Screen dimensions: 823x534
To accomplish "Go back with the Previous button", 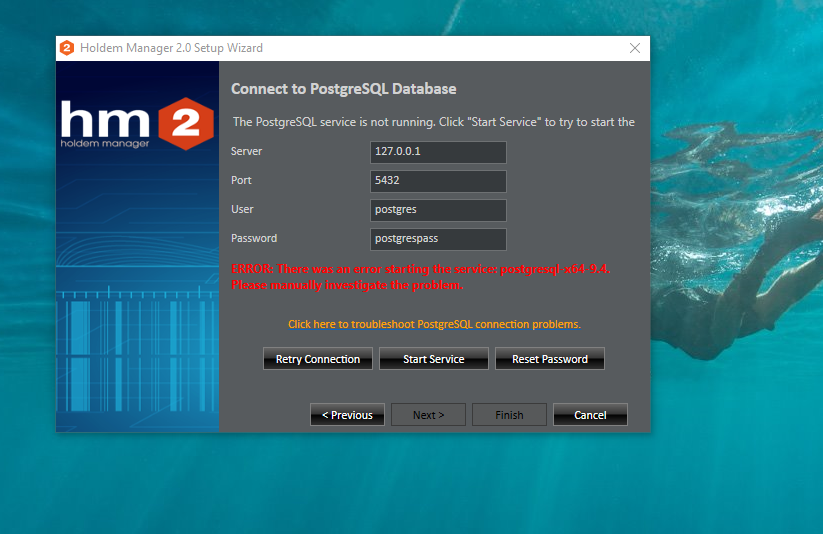I will click(x=347, y=414).
